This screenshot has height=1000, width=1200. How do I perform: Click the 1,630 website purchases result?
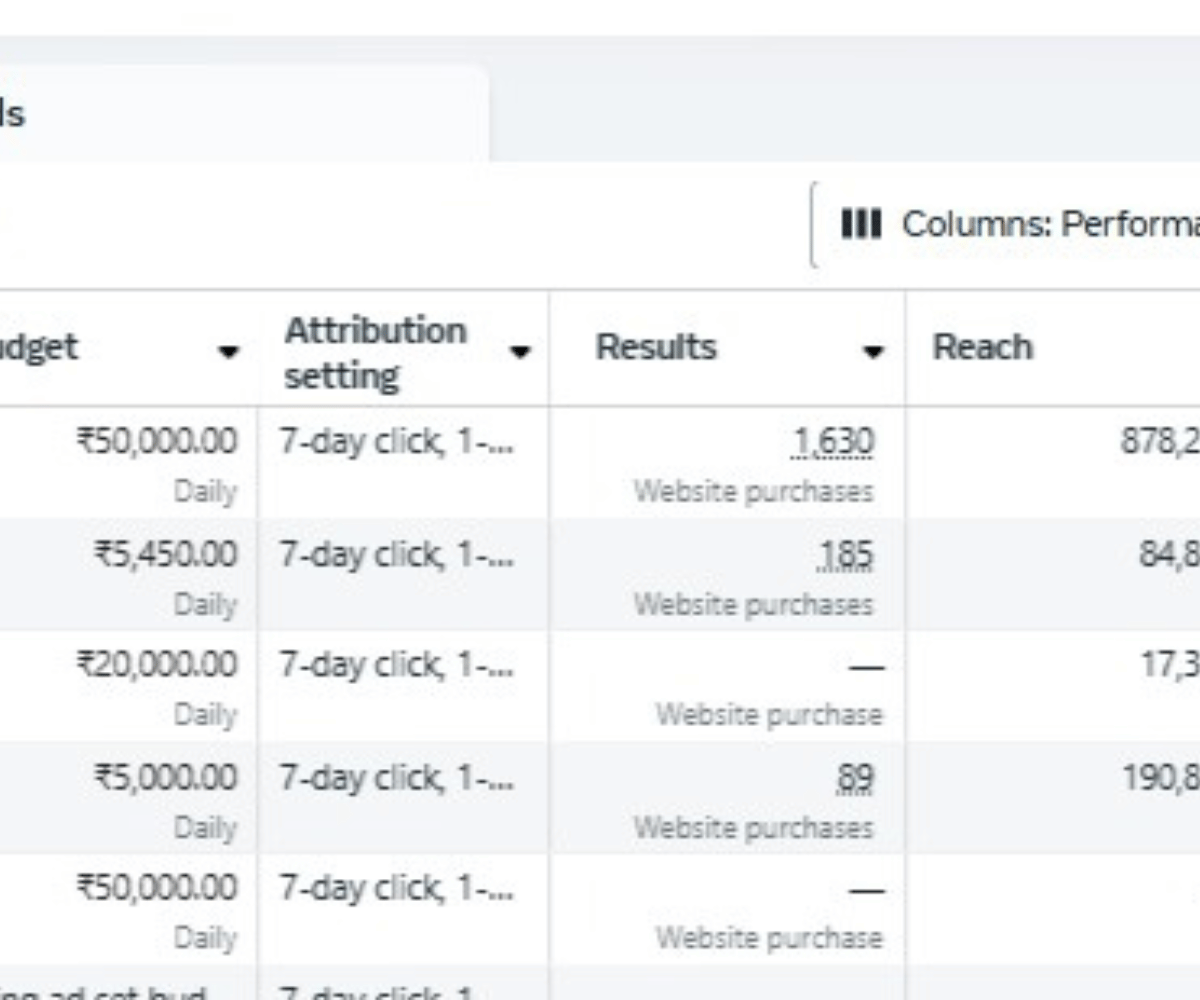click(x=846, y=441)
